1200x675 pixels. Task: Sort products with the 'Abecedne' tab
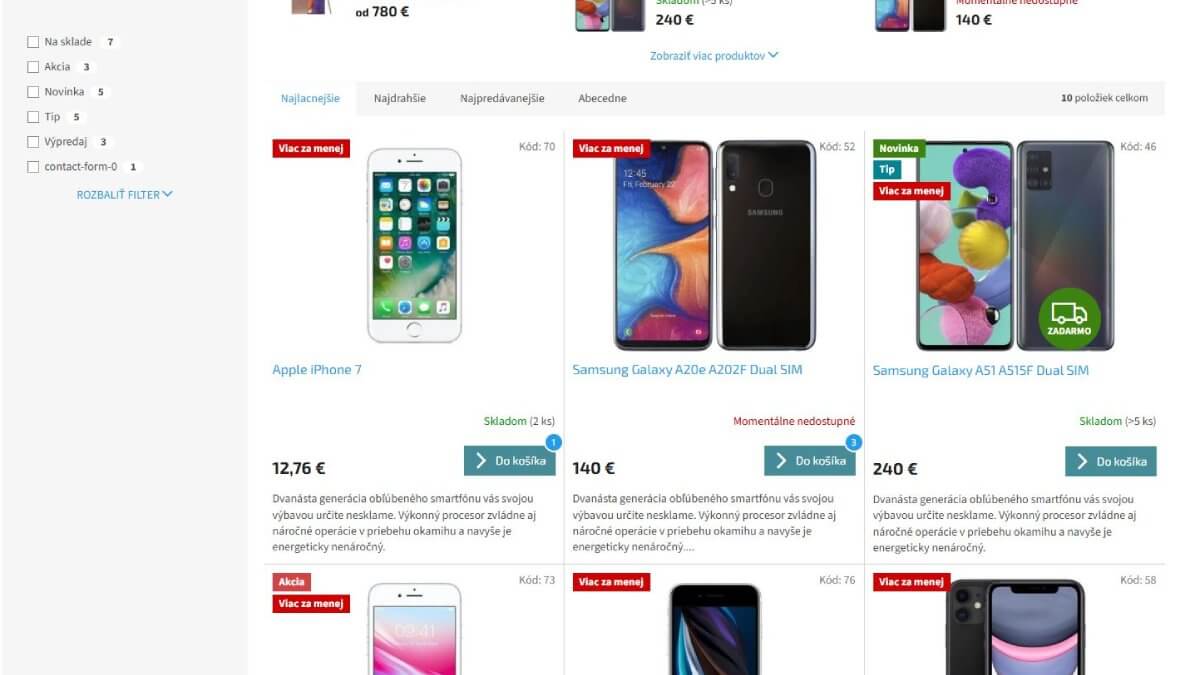click(602, 98)
